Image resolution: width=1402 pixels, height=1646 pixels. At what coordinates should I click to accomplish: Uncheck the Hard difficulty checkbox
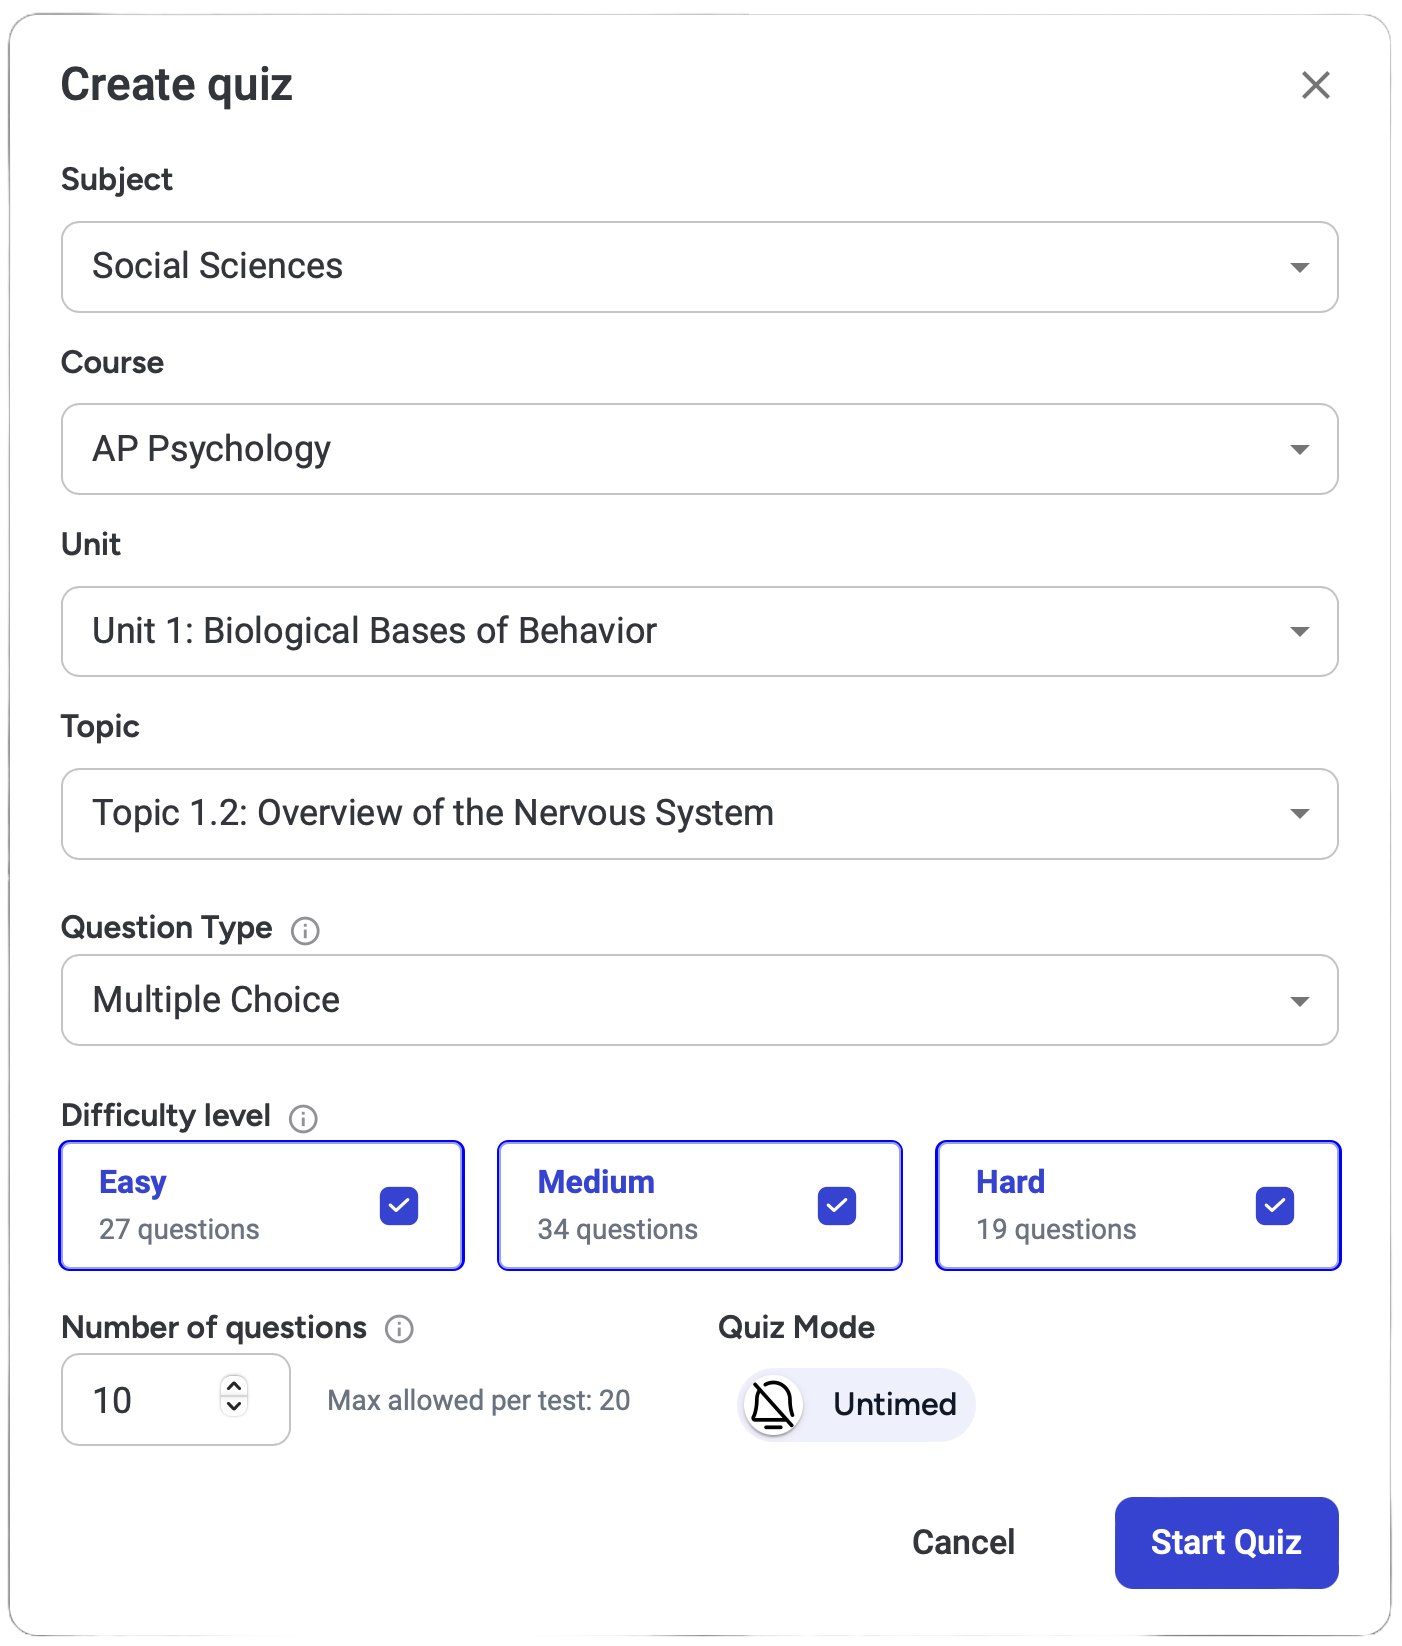[1275, 1206]
